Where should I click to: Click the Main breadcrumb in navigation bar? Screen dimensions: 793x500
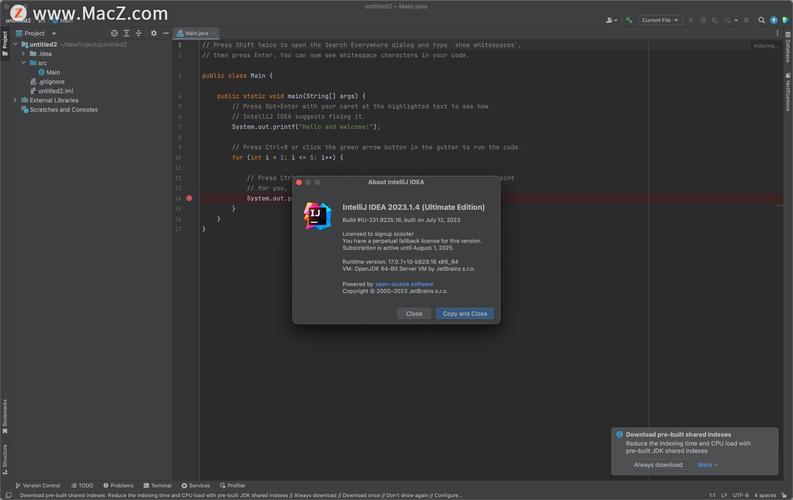pos(63,21)
